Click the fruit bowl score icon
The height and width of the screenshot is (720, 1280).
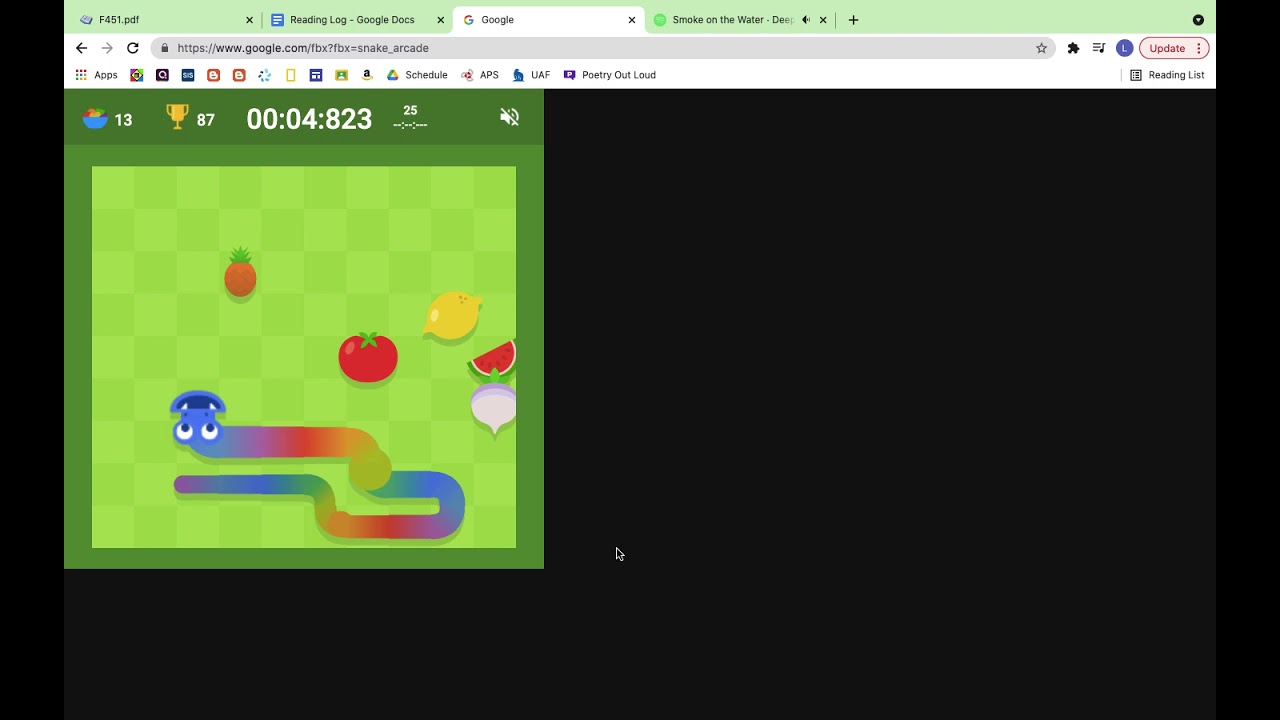[x=95, y=118]
